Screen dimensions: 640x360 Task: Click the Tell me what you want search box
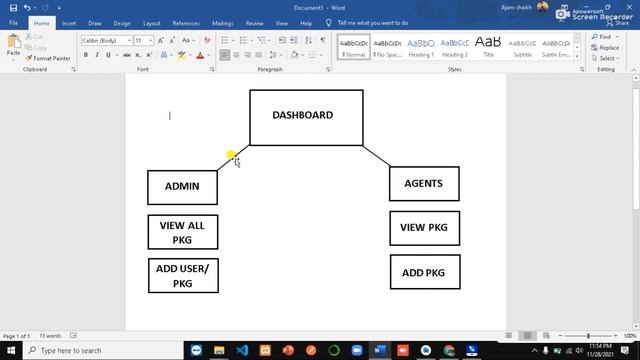(x=372, y=23)
